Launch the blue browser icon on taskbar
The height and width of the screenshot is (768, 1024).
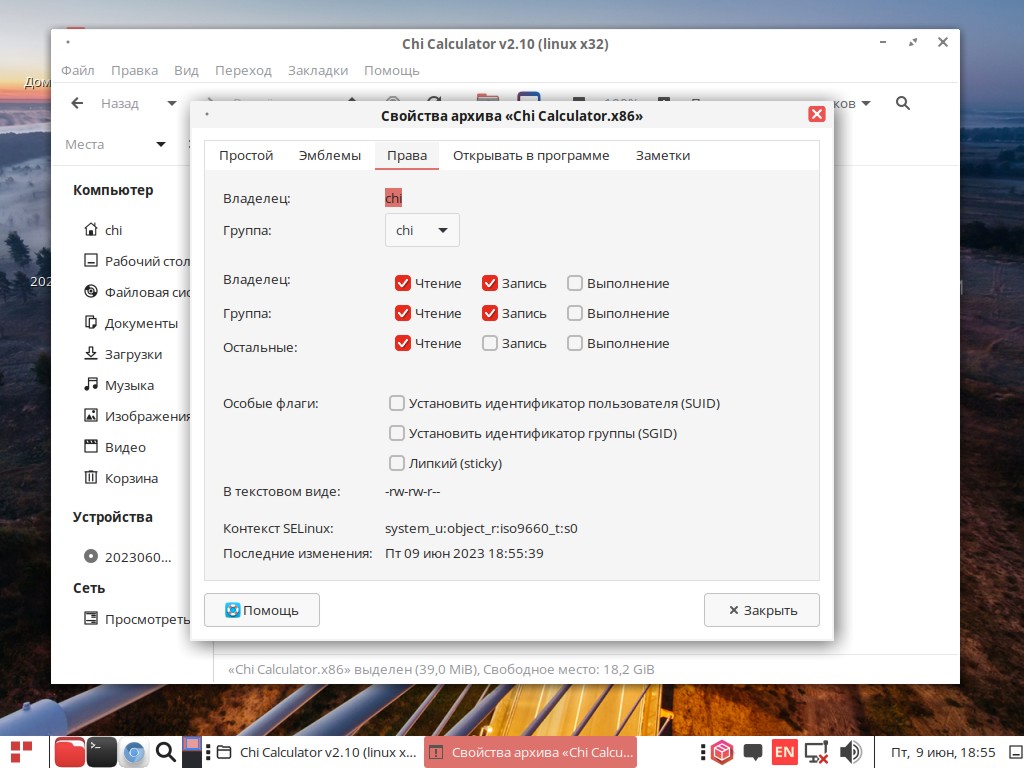click(x=134, y=752)
